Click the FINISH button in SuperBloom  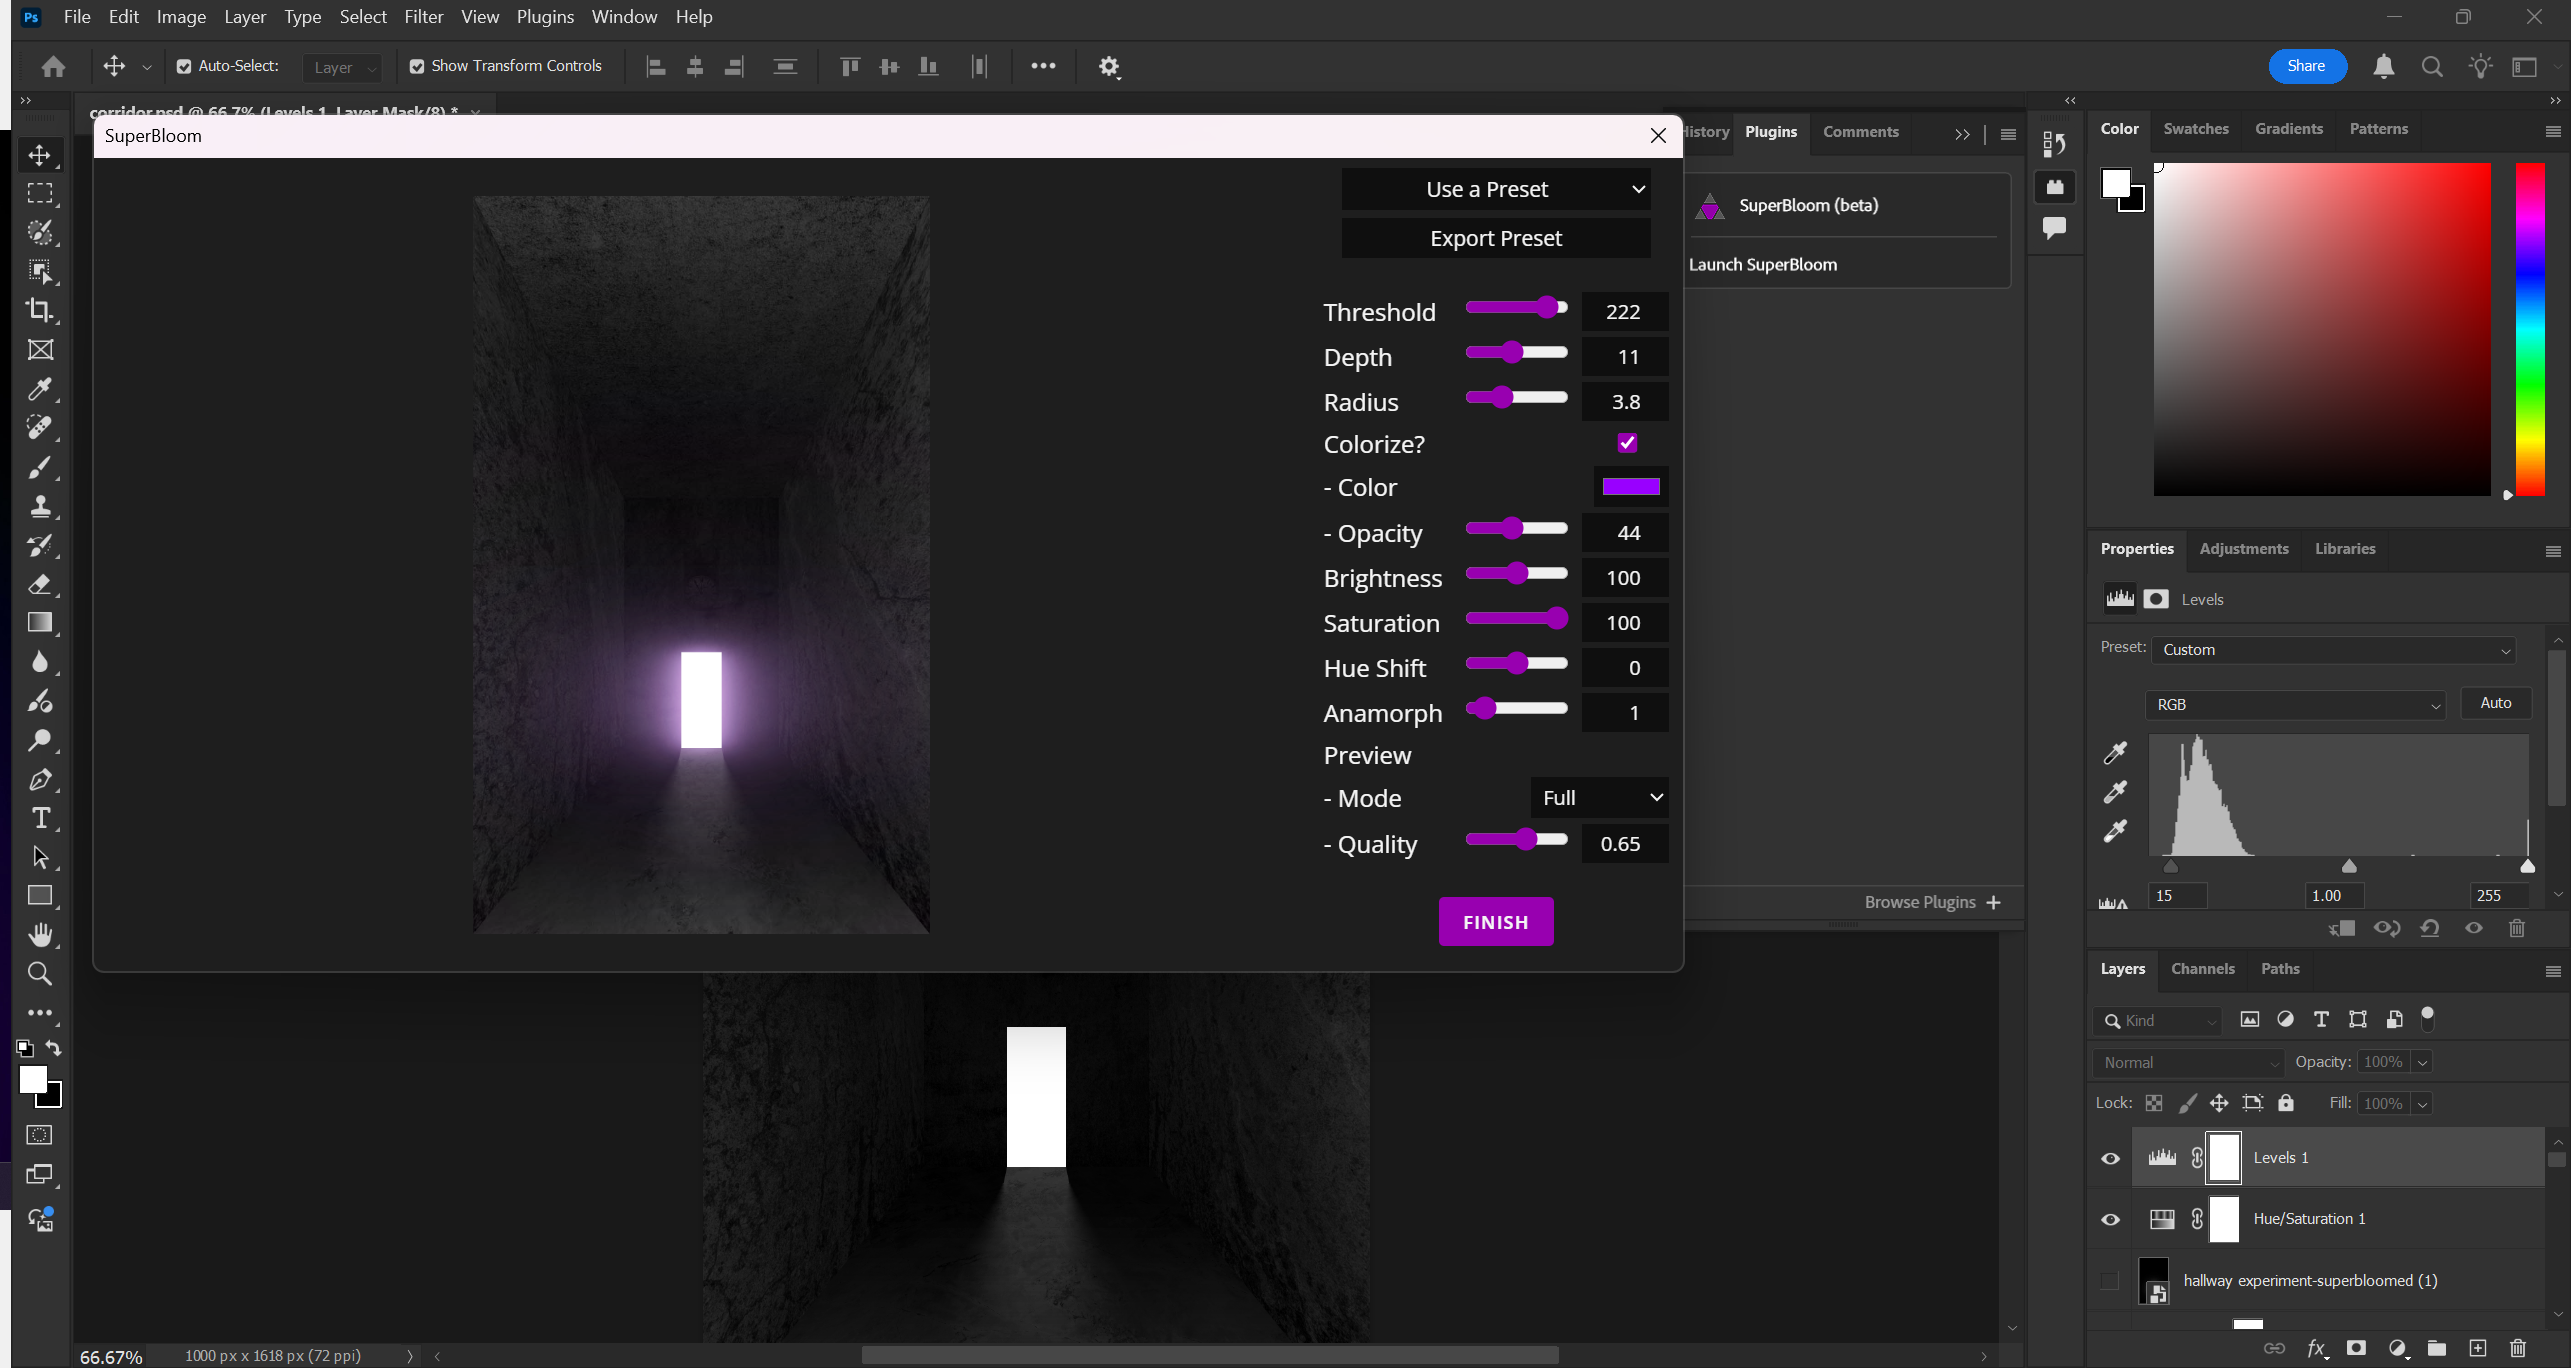(1496, 921)
